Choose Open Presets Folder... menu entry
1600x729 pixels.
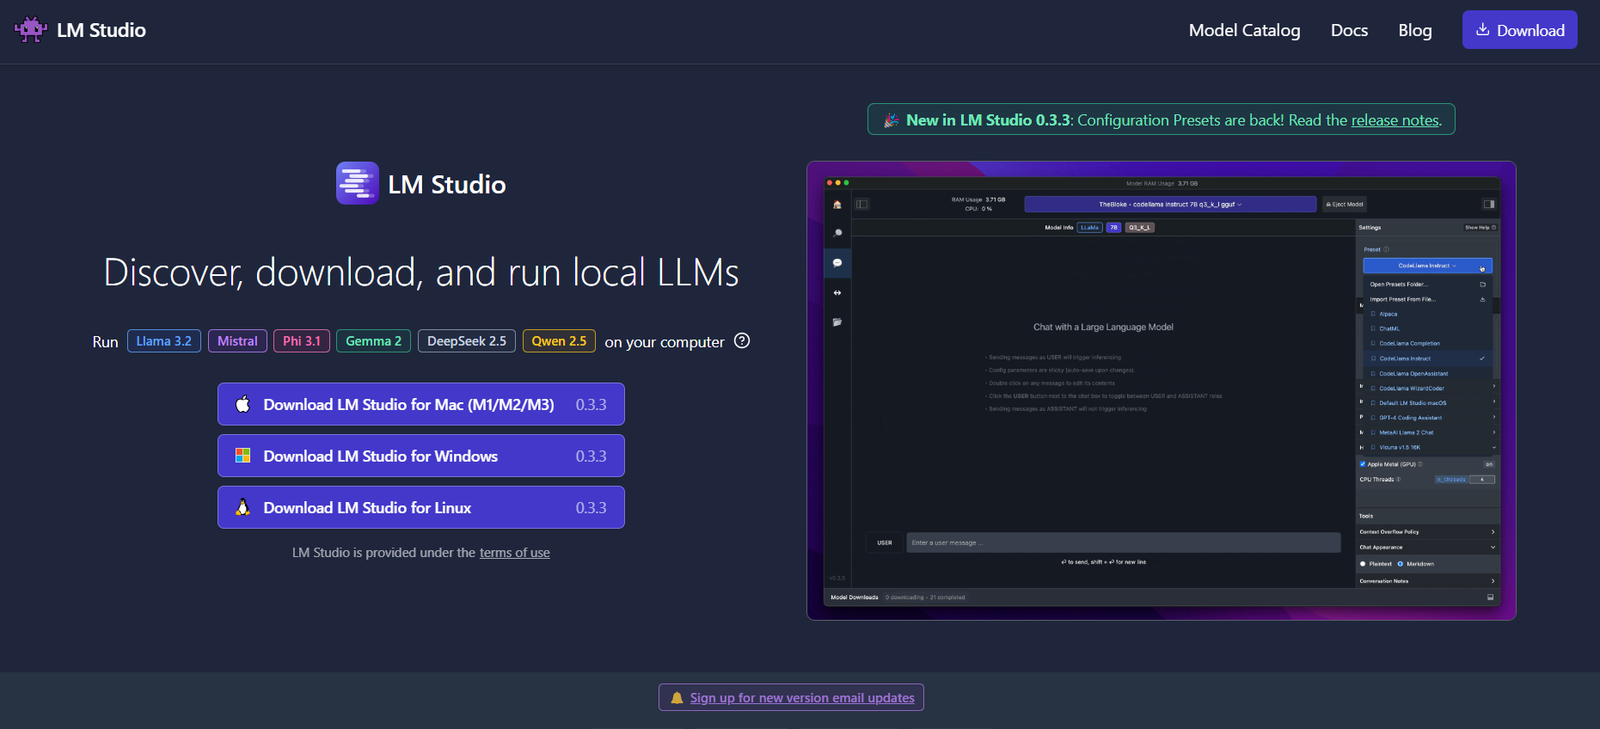pos(1427,284)
